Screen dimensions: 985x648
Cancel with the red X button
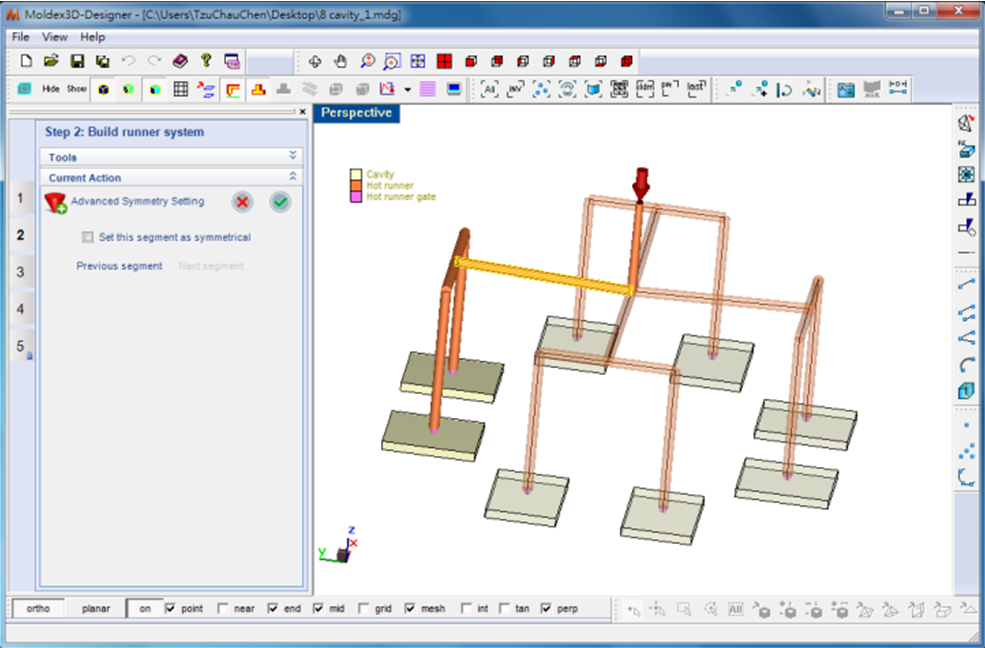[242, 202]
